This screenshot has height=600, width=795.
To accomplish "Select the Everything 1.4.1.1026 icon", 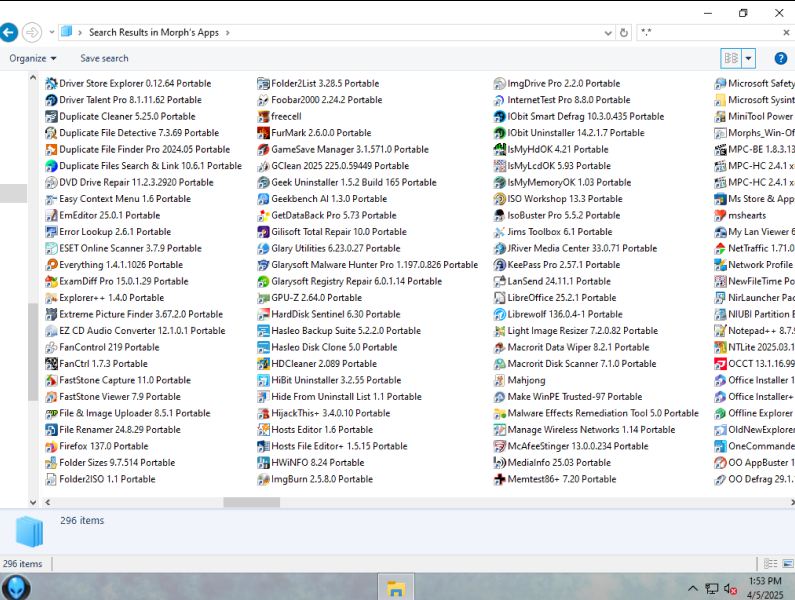I will 51,265.
